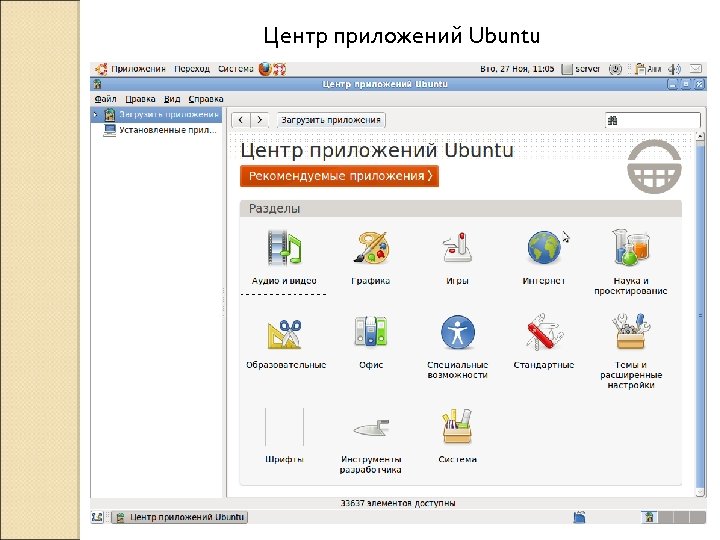Click the Ubuntu logo in top panel
This screenshot has width=720, height=540.
[101, 69]
